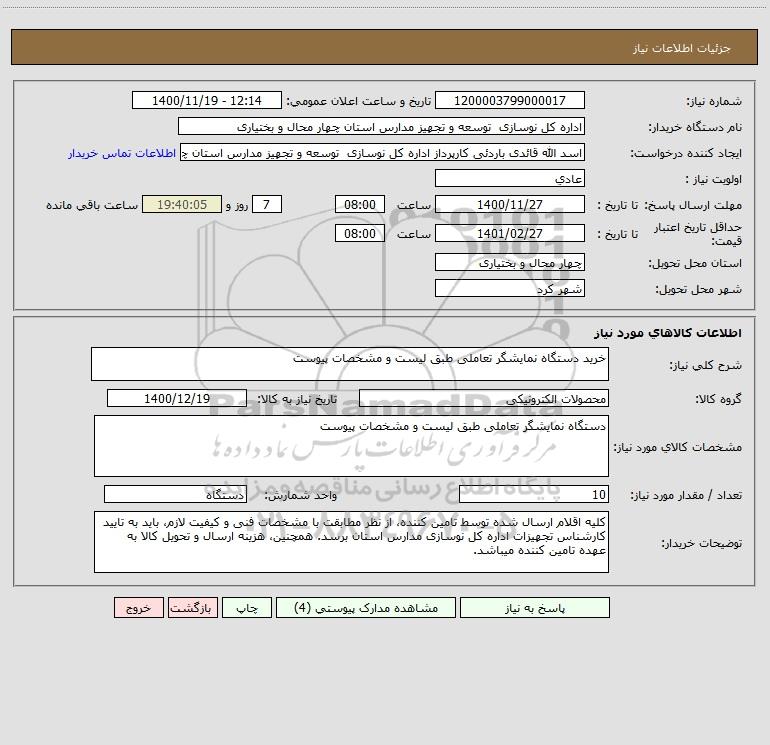Click the 'چاپ' print button

[247, 608]
